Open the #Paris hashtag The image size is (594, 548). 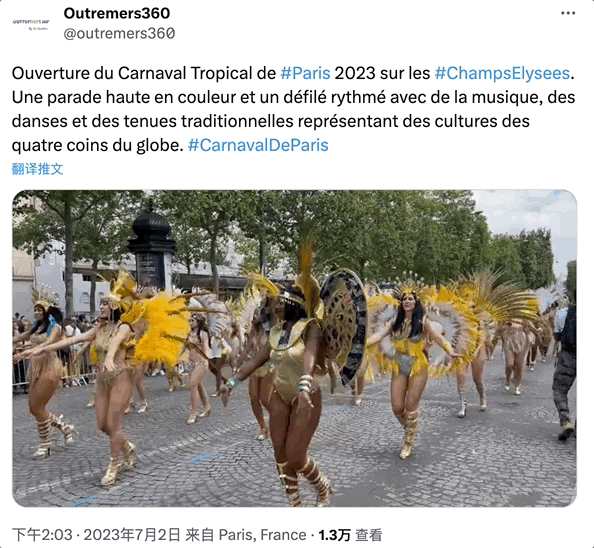pyautogui.click(x=305, y=73)
